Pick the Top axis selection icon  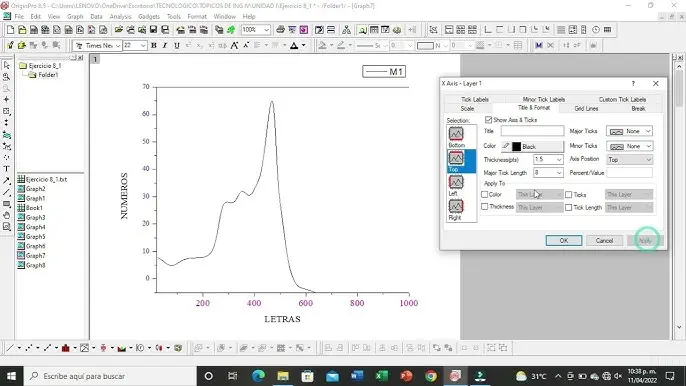click(456, 158)
